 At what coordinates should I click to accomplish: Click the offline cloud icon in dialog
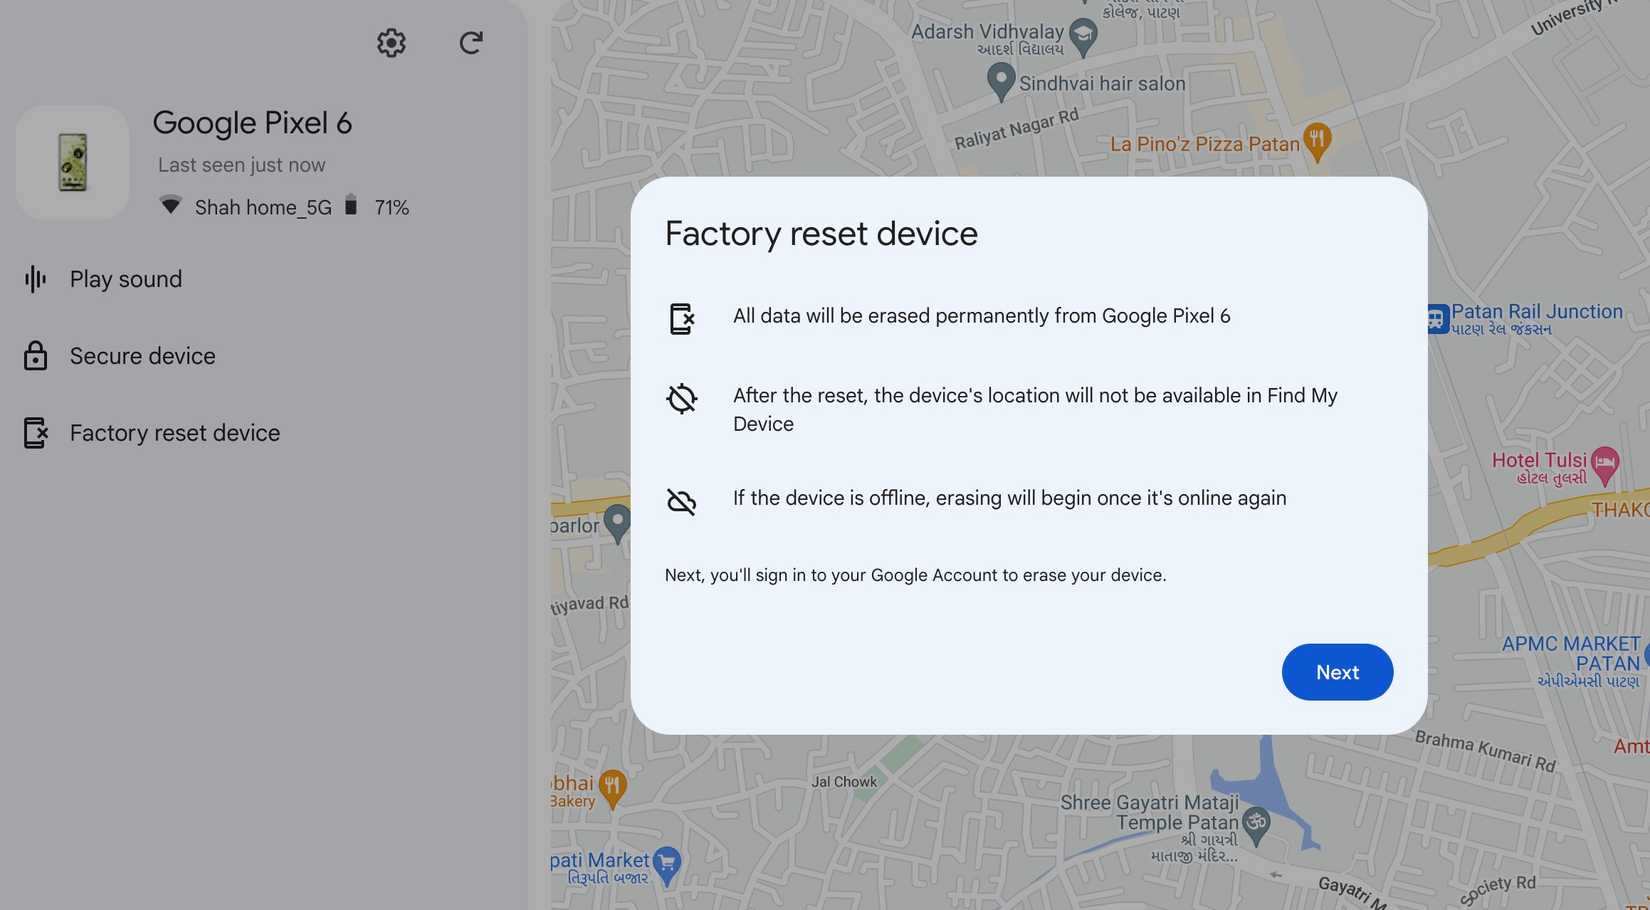(682, 502)
